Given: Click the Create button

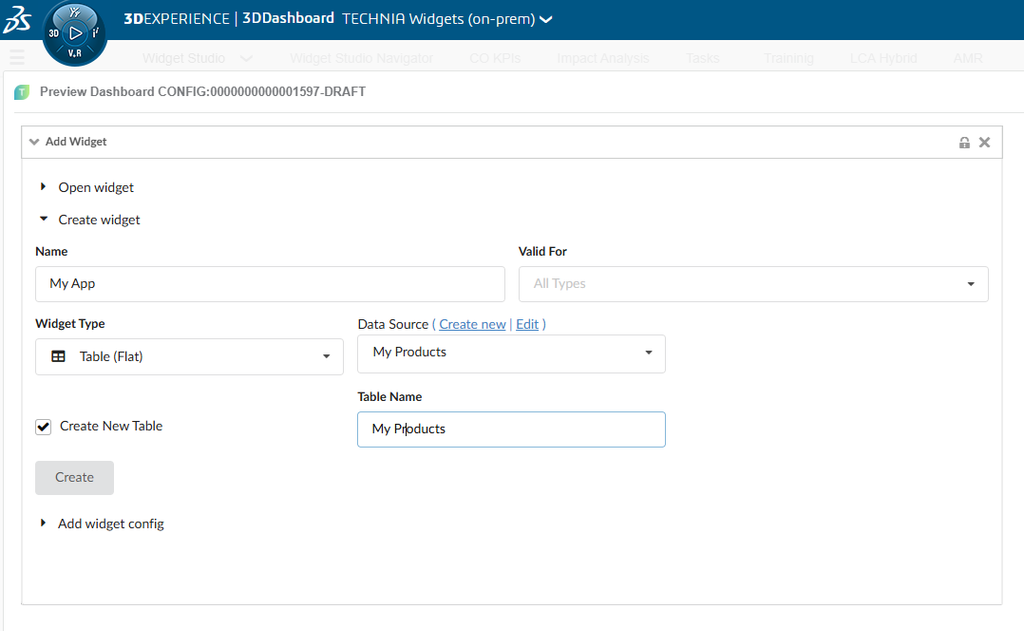Looking at the screenshot, I should pos(74,477).
